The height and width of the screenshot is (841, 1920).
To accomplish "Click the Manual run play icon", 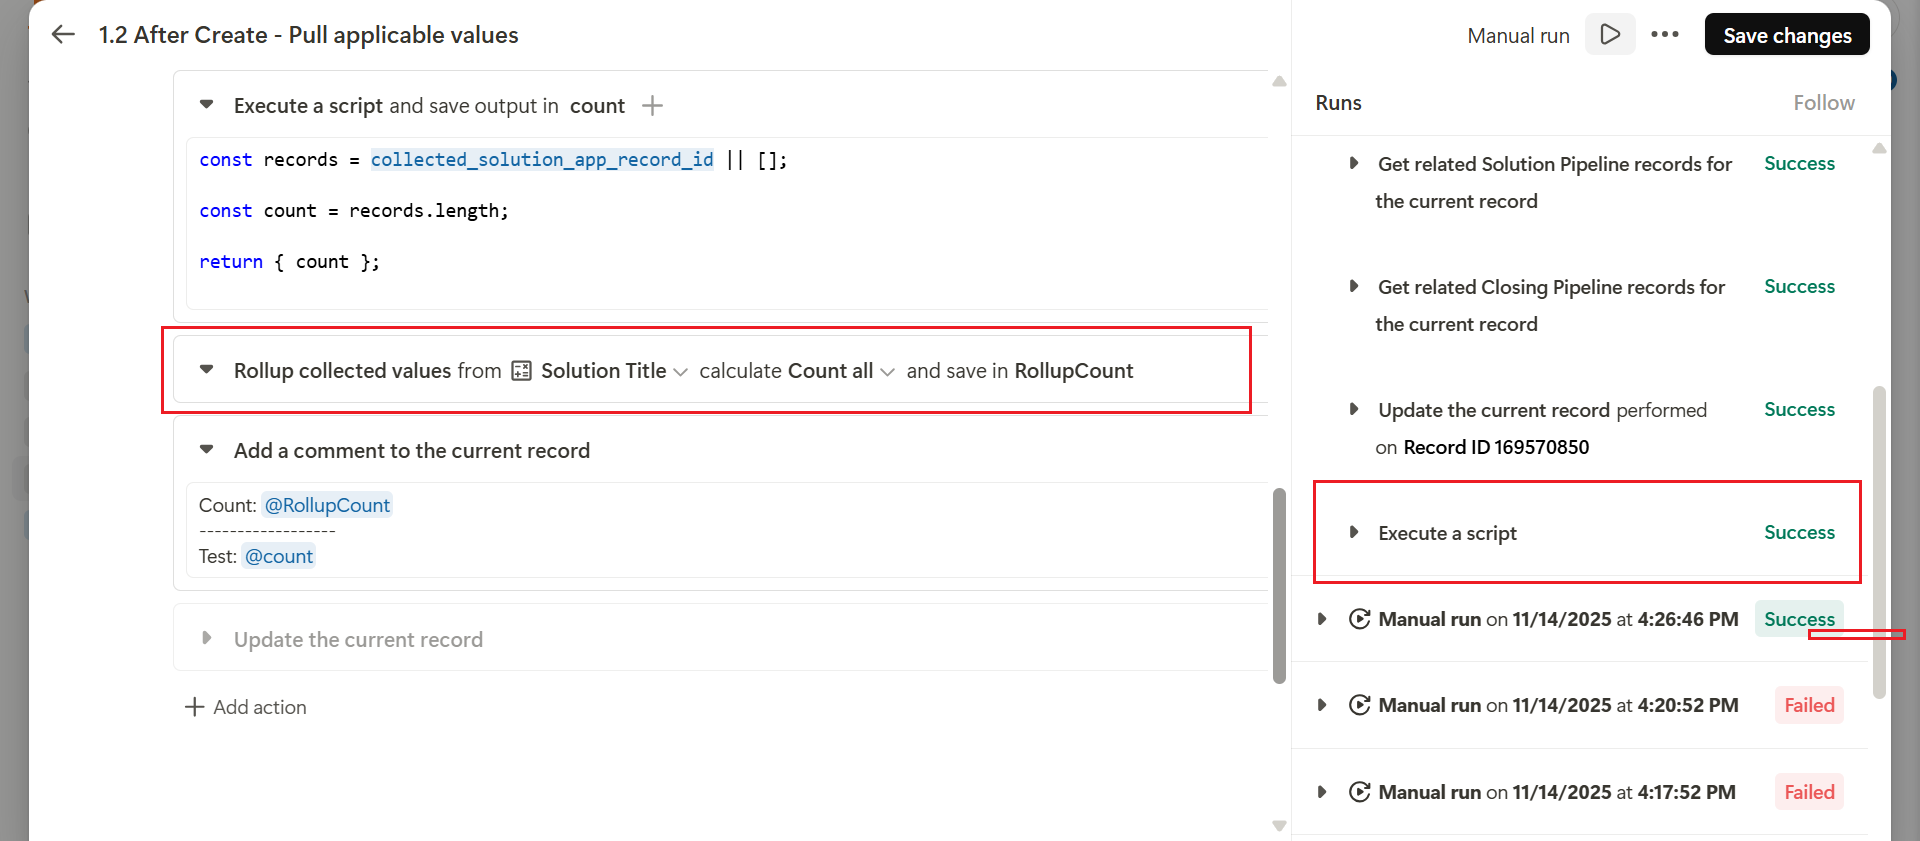I will pos(1610,35).
